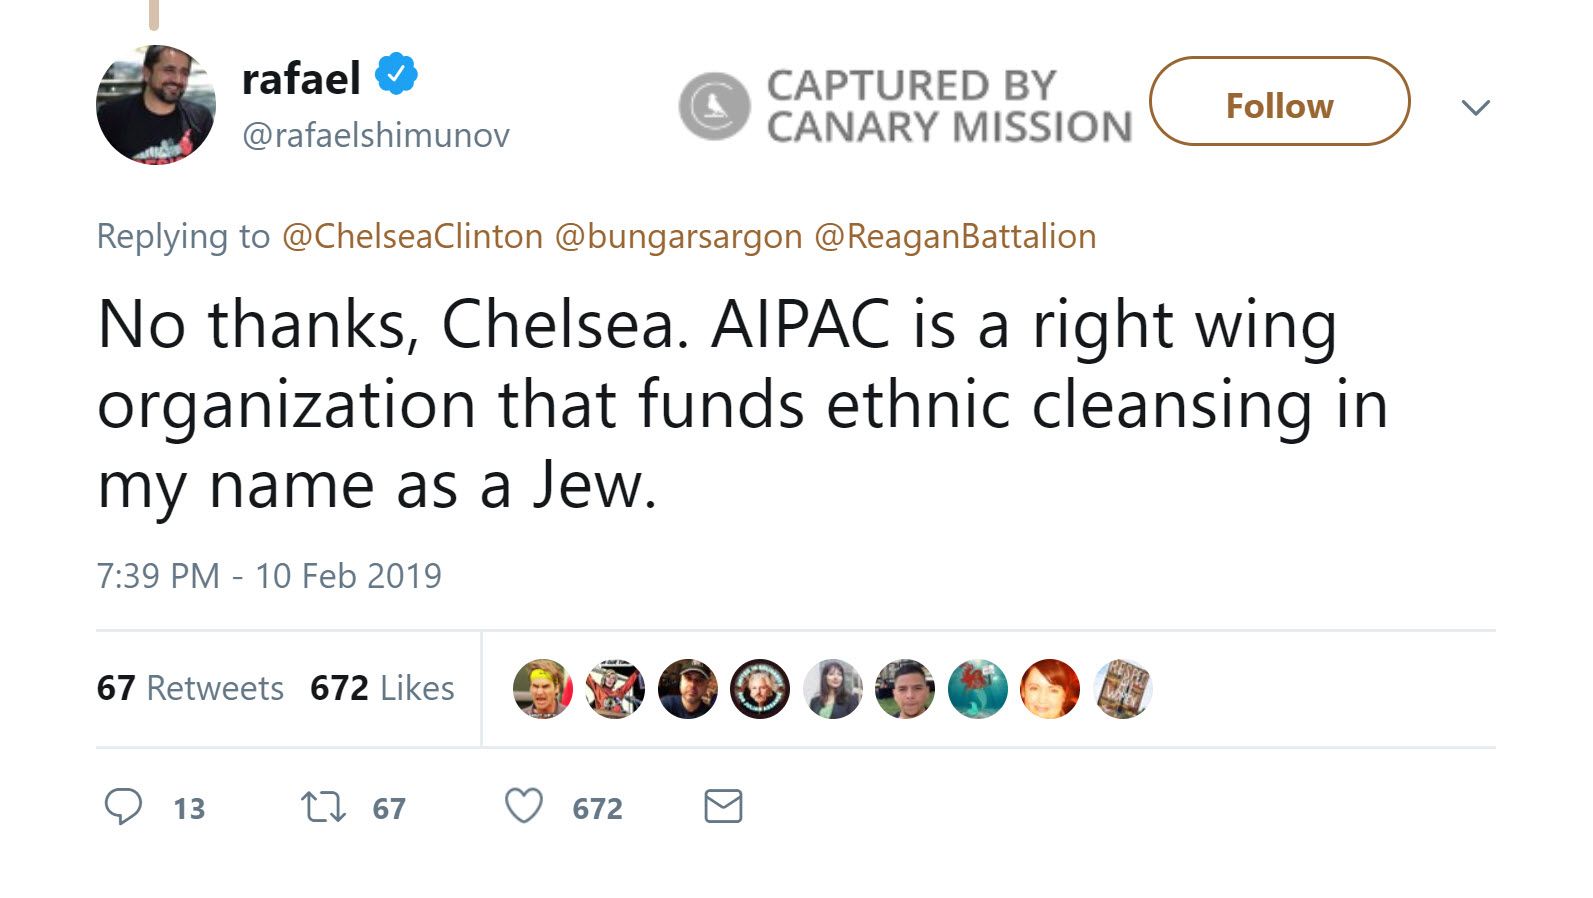Expand the tweet options chevron
The width and height of the screenshot is (1593, 898).
coord(1475,107)
